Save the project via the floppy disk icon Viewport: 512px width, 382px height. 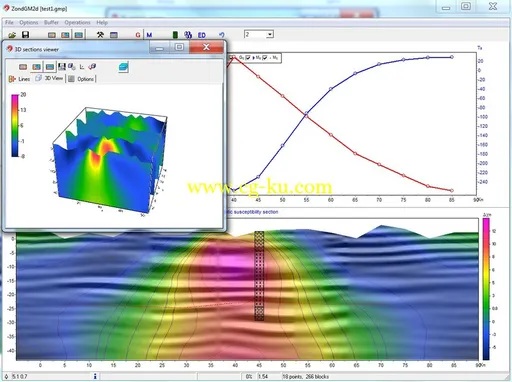pos(25,35)
